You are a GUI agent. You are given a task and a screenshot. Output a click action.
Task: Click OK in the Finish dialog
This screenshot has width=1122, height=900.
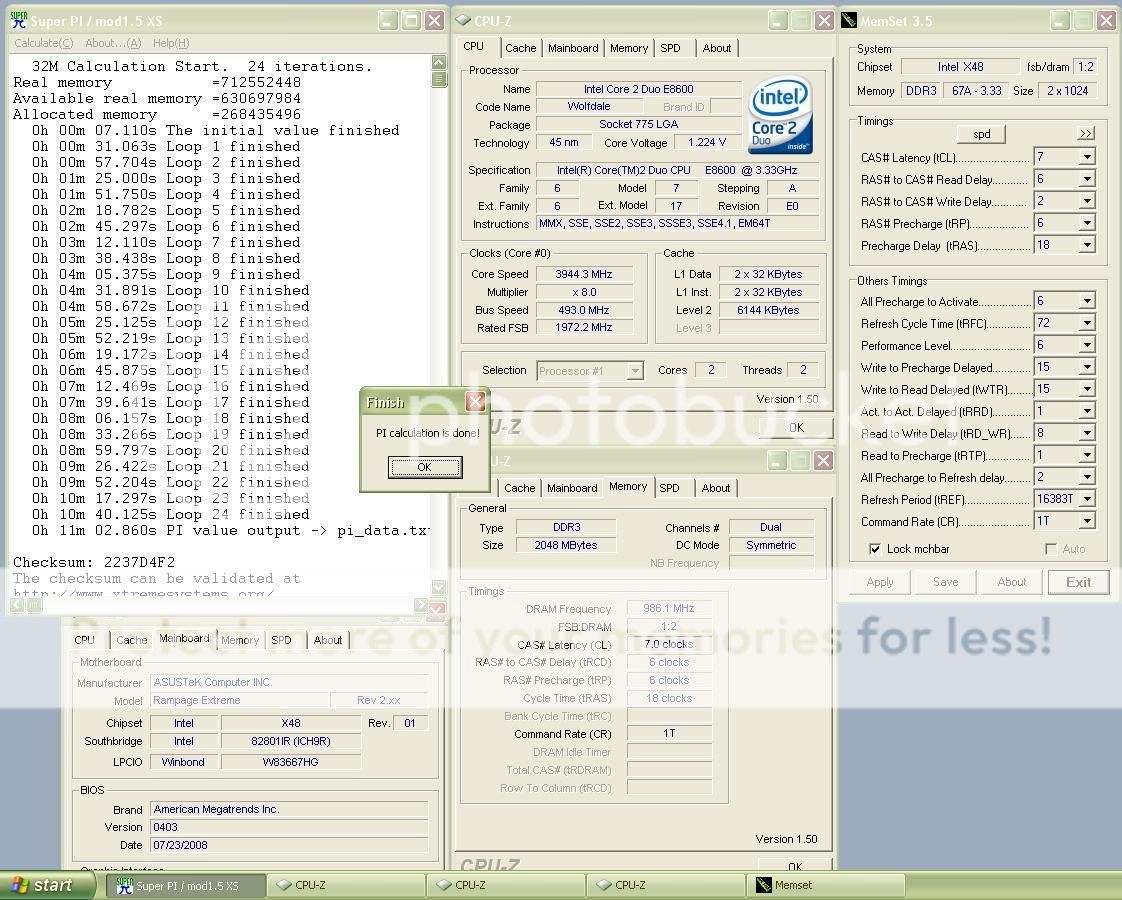pos(424,467)
